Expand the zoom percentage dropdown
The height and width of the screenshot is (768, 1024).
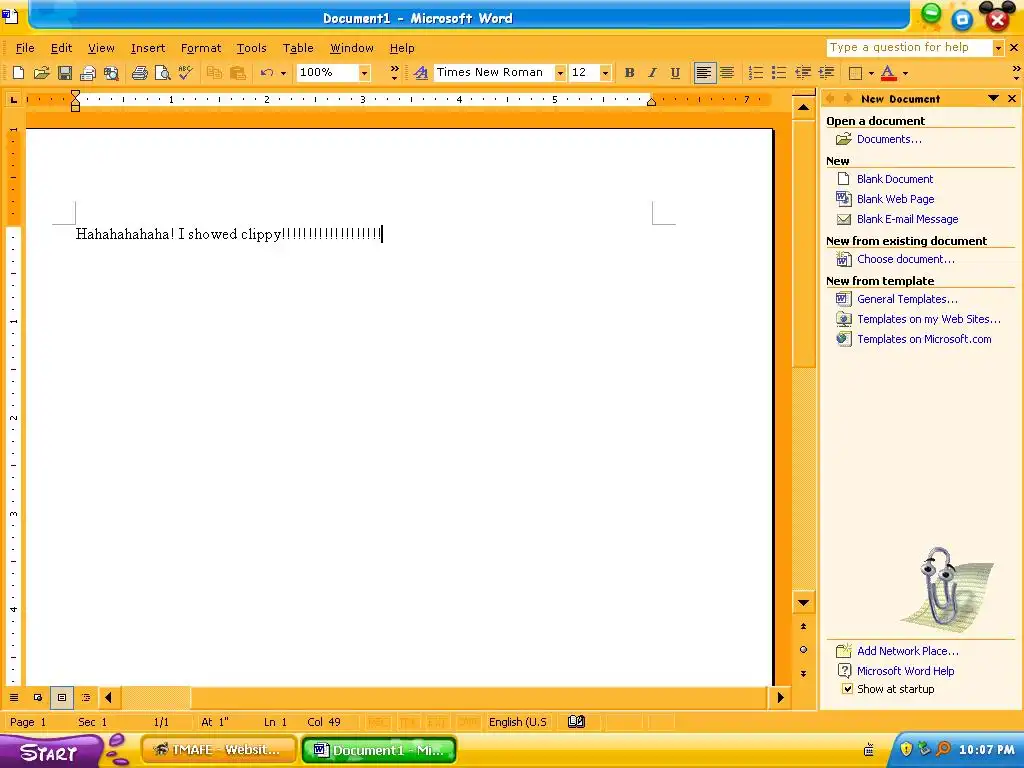point(364,73)
